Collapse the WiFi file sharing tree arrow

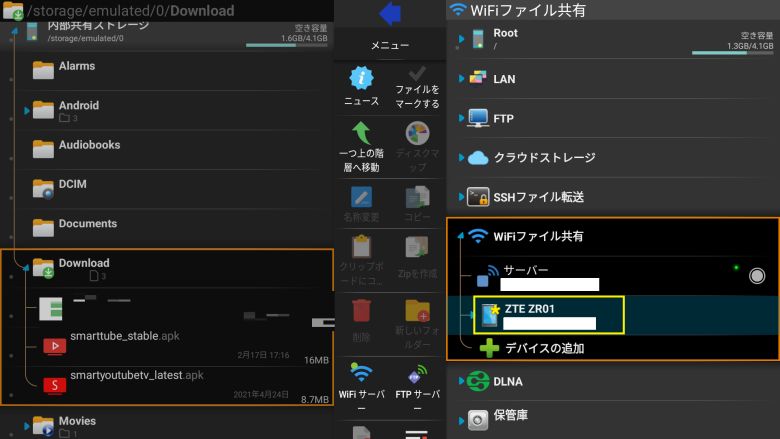click(461, 236)
